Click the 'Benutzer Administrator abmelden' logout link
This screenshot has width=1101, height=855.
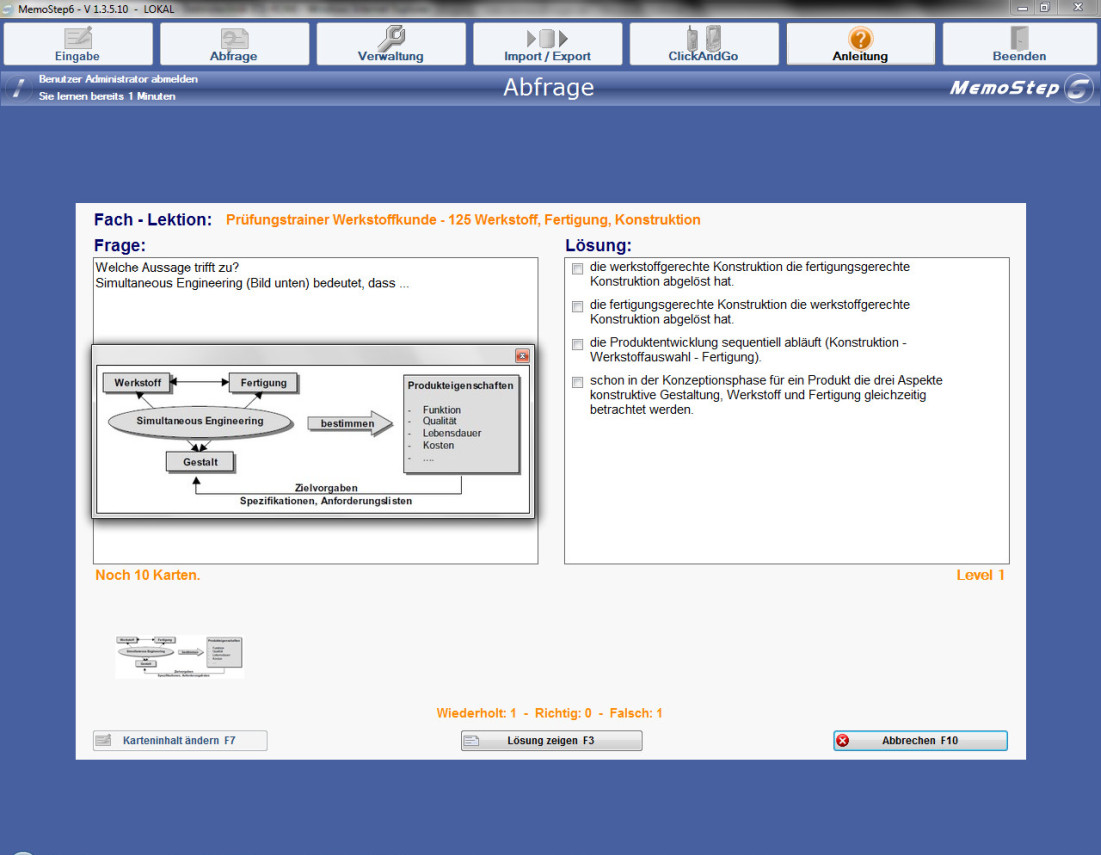118,79
